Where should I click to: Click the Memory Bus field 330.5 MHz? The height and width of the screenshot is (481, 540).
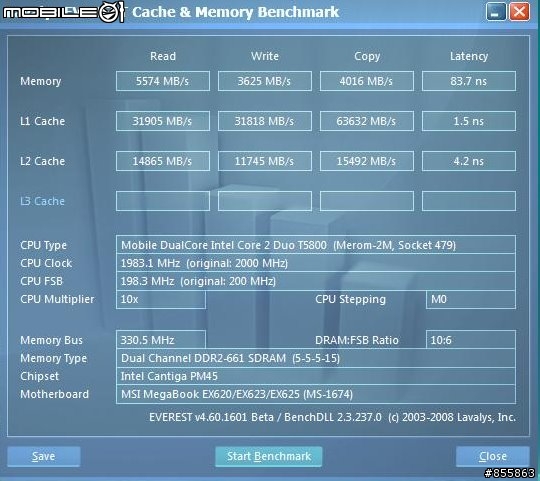(161, 340)
